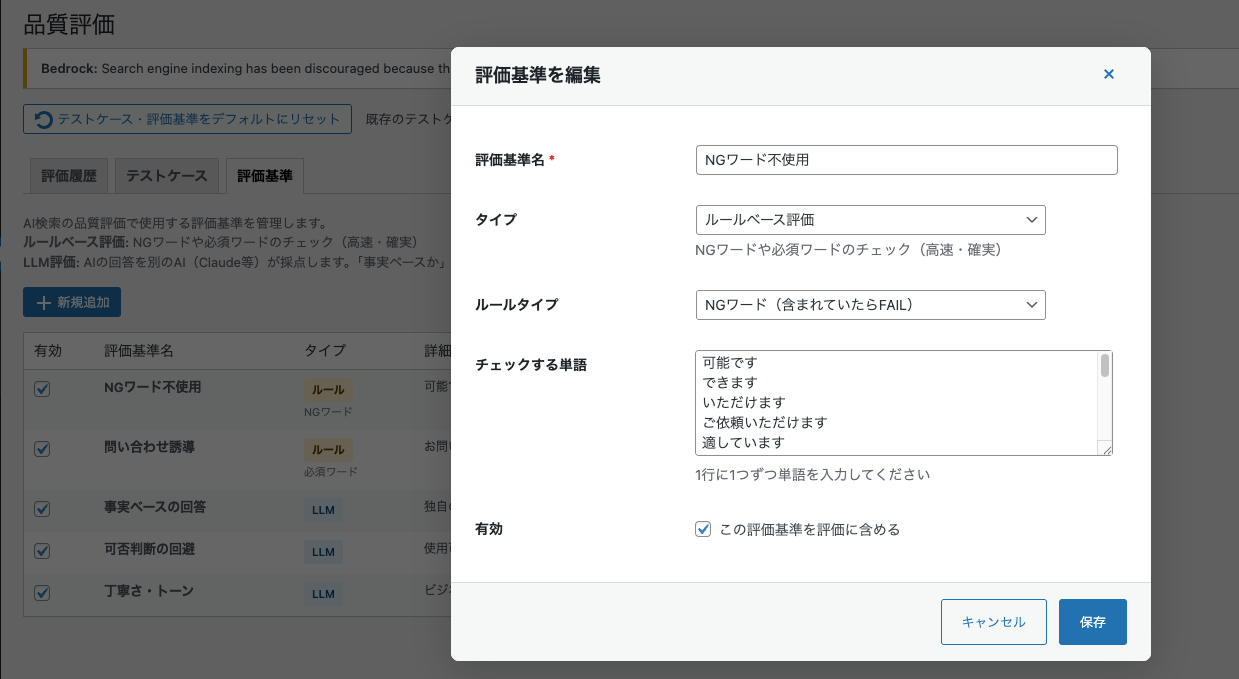Select the 評価基準 tab
Viewport: 1239px width, 679px height.
click(265, 176)
